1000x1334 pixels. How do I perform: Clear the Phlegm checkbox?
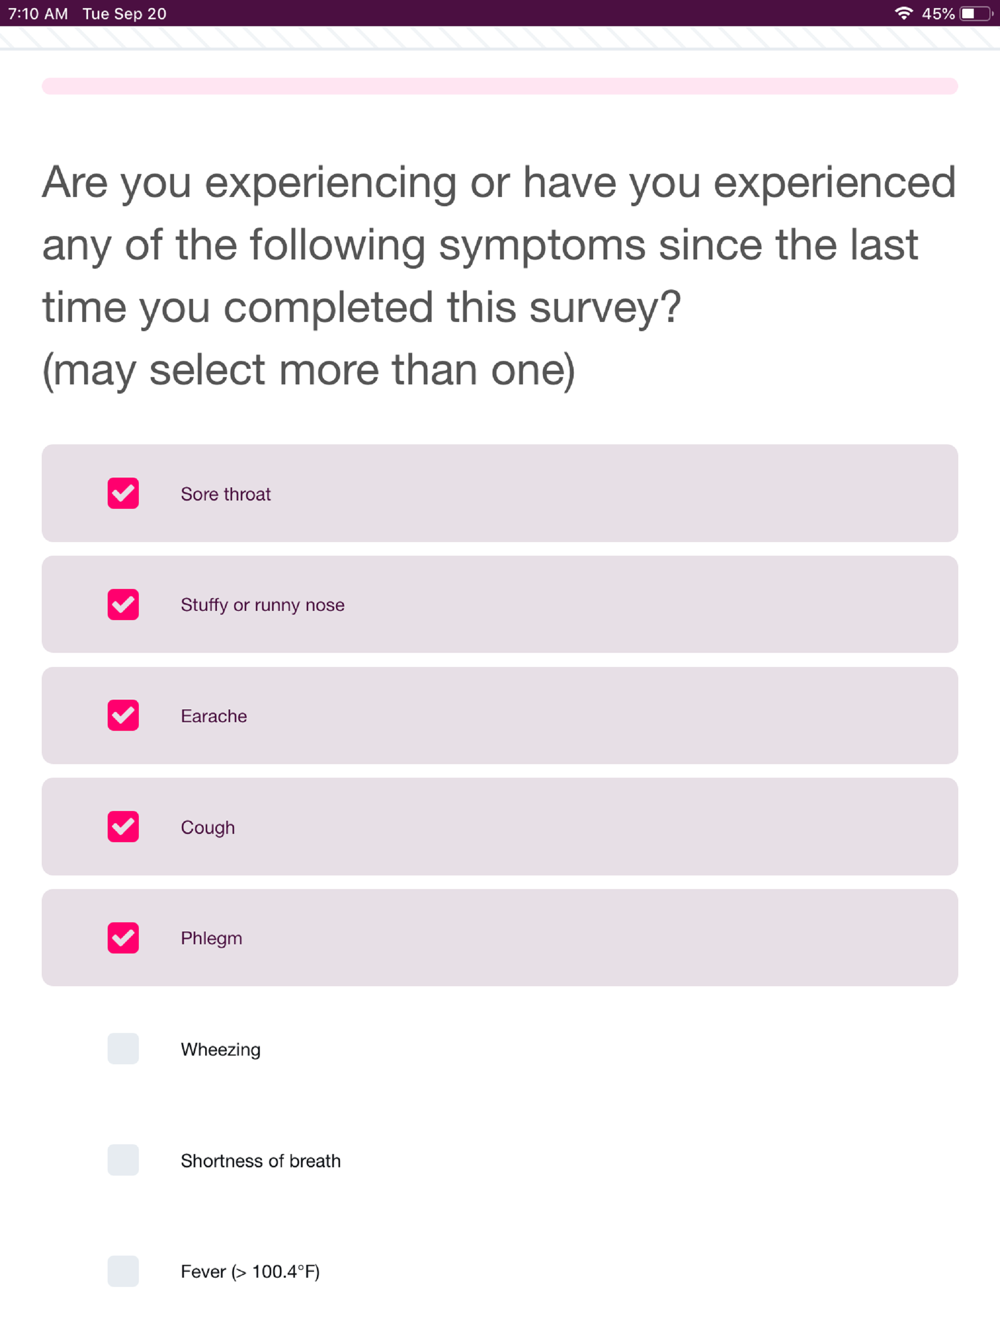point(123,937)
